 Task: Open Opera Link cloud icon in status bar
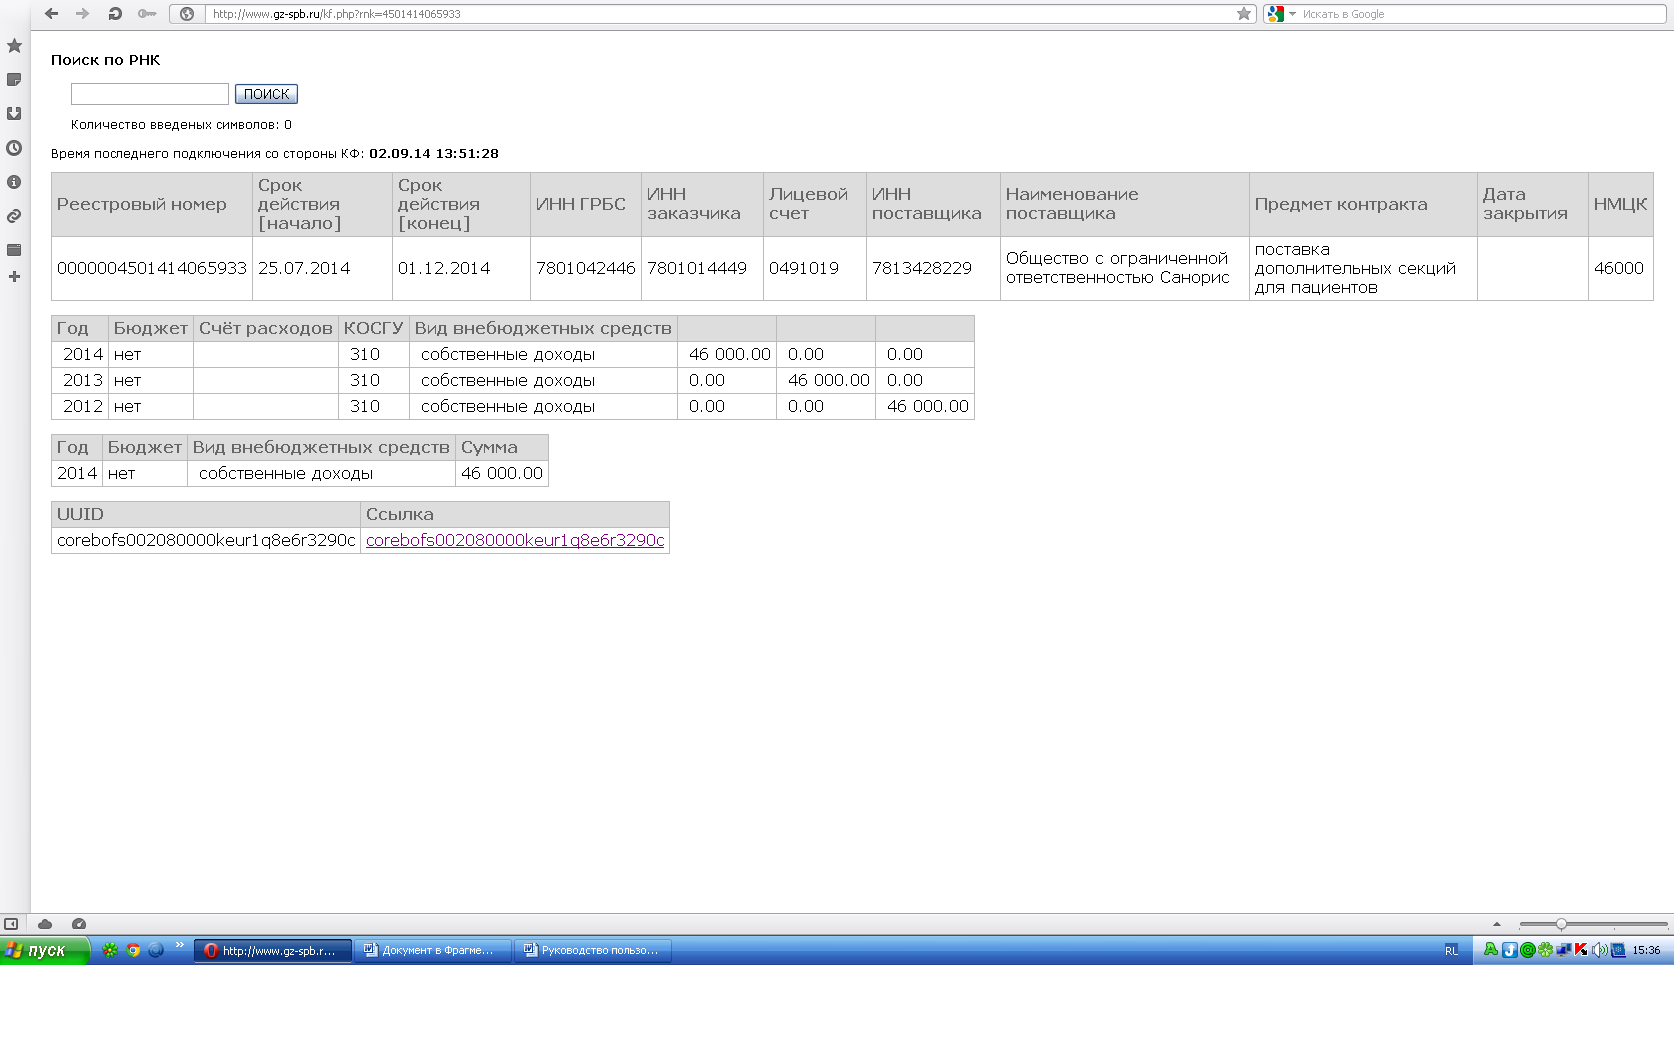45,924
